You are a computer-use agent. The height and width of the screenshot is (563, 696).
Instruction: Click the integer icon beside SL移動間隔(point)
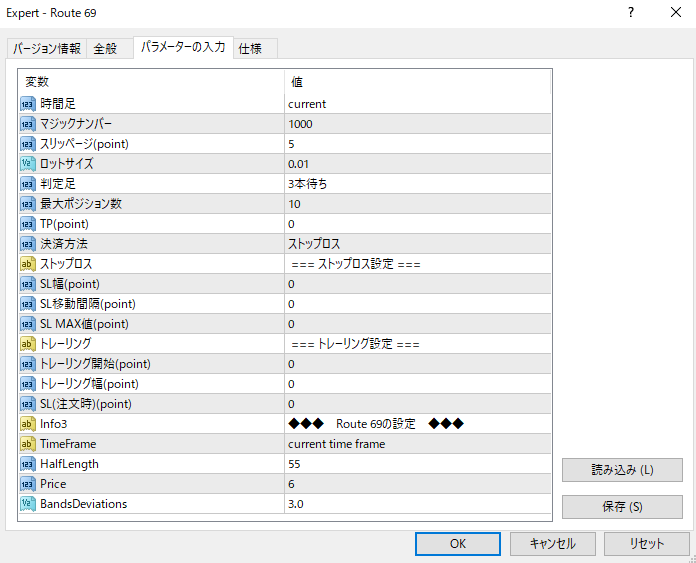[28, 304]
